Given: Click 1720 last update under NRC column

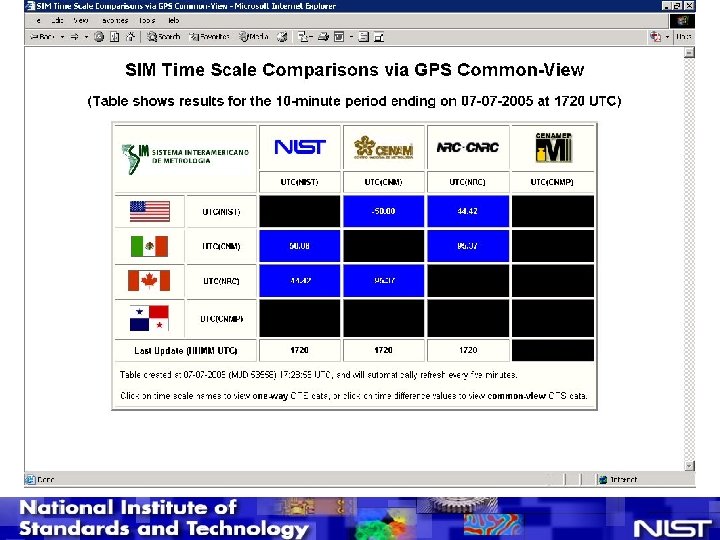Looking at the screenshot, I should tap(468, 350).
